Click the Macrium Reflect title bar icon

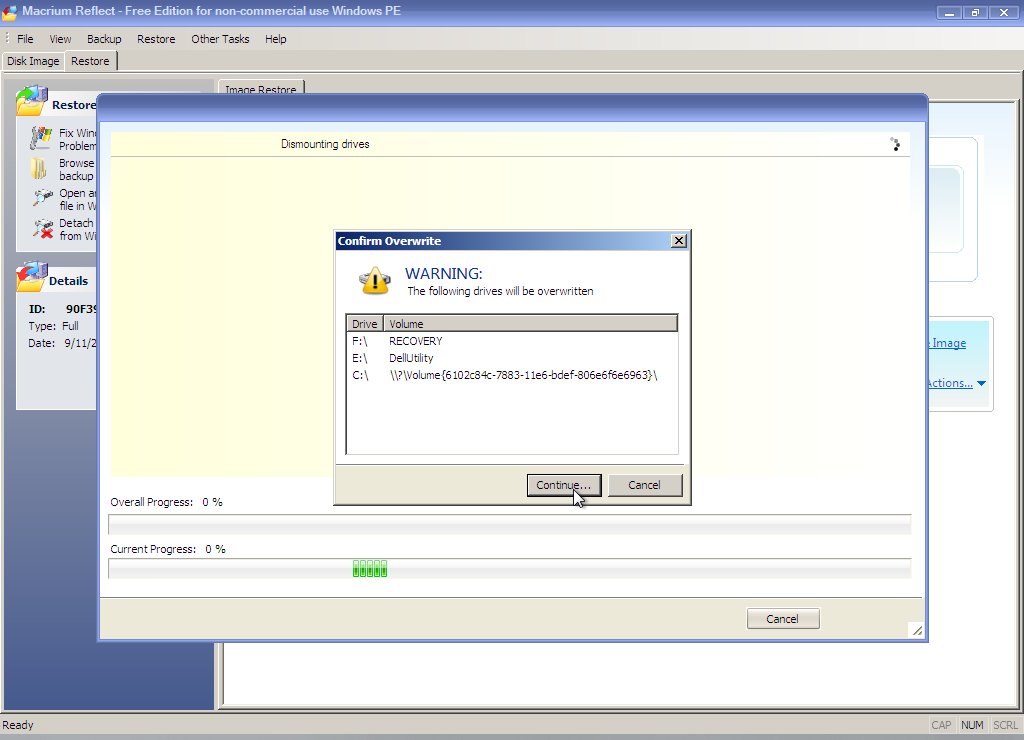coord(10,10)
